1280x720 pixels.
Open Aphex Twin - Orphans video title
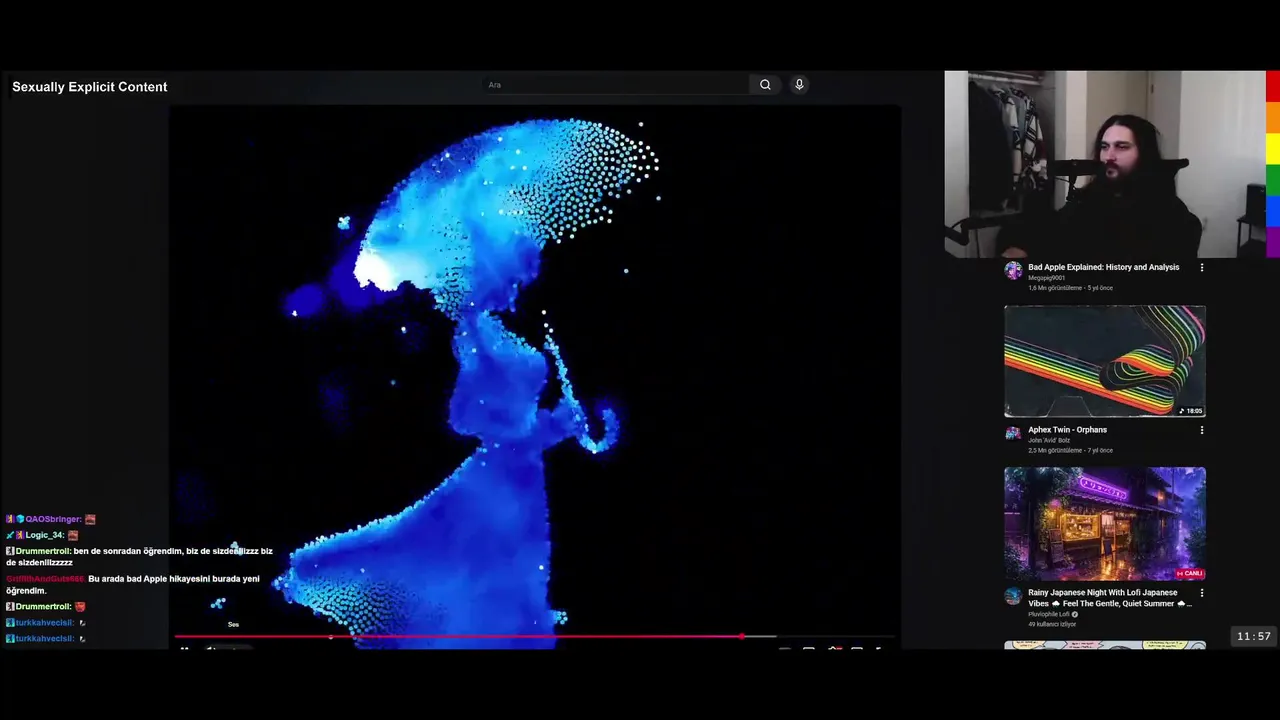tap(1067, 430)
